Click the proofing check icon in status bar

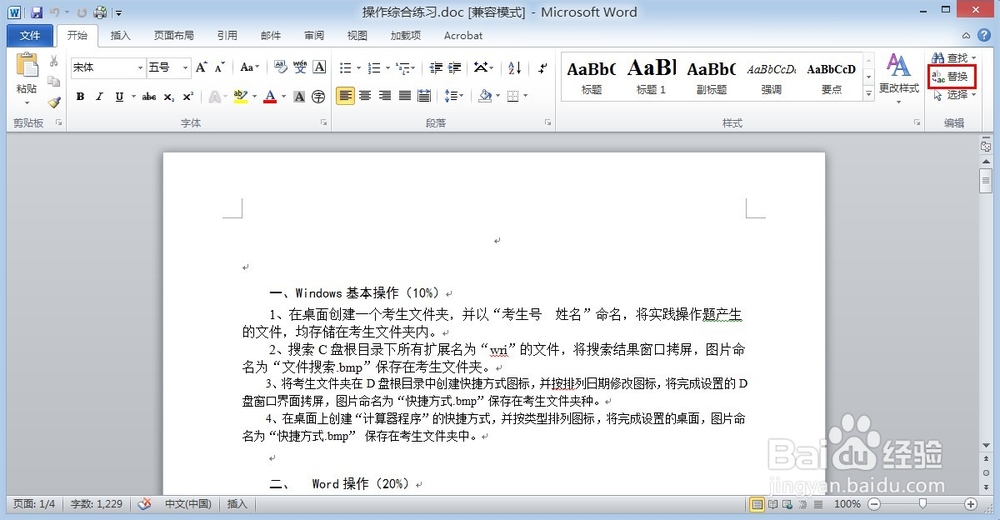pyautogui.click(x=145, y=504)
